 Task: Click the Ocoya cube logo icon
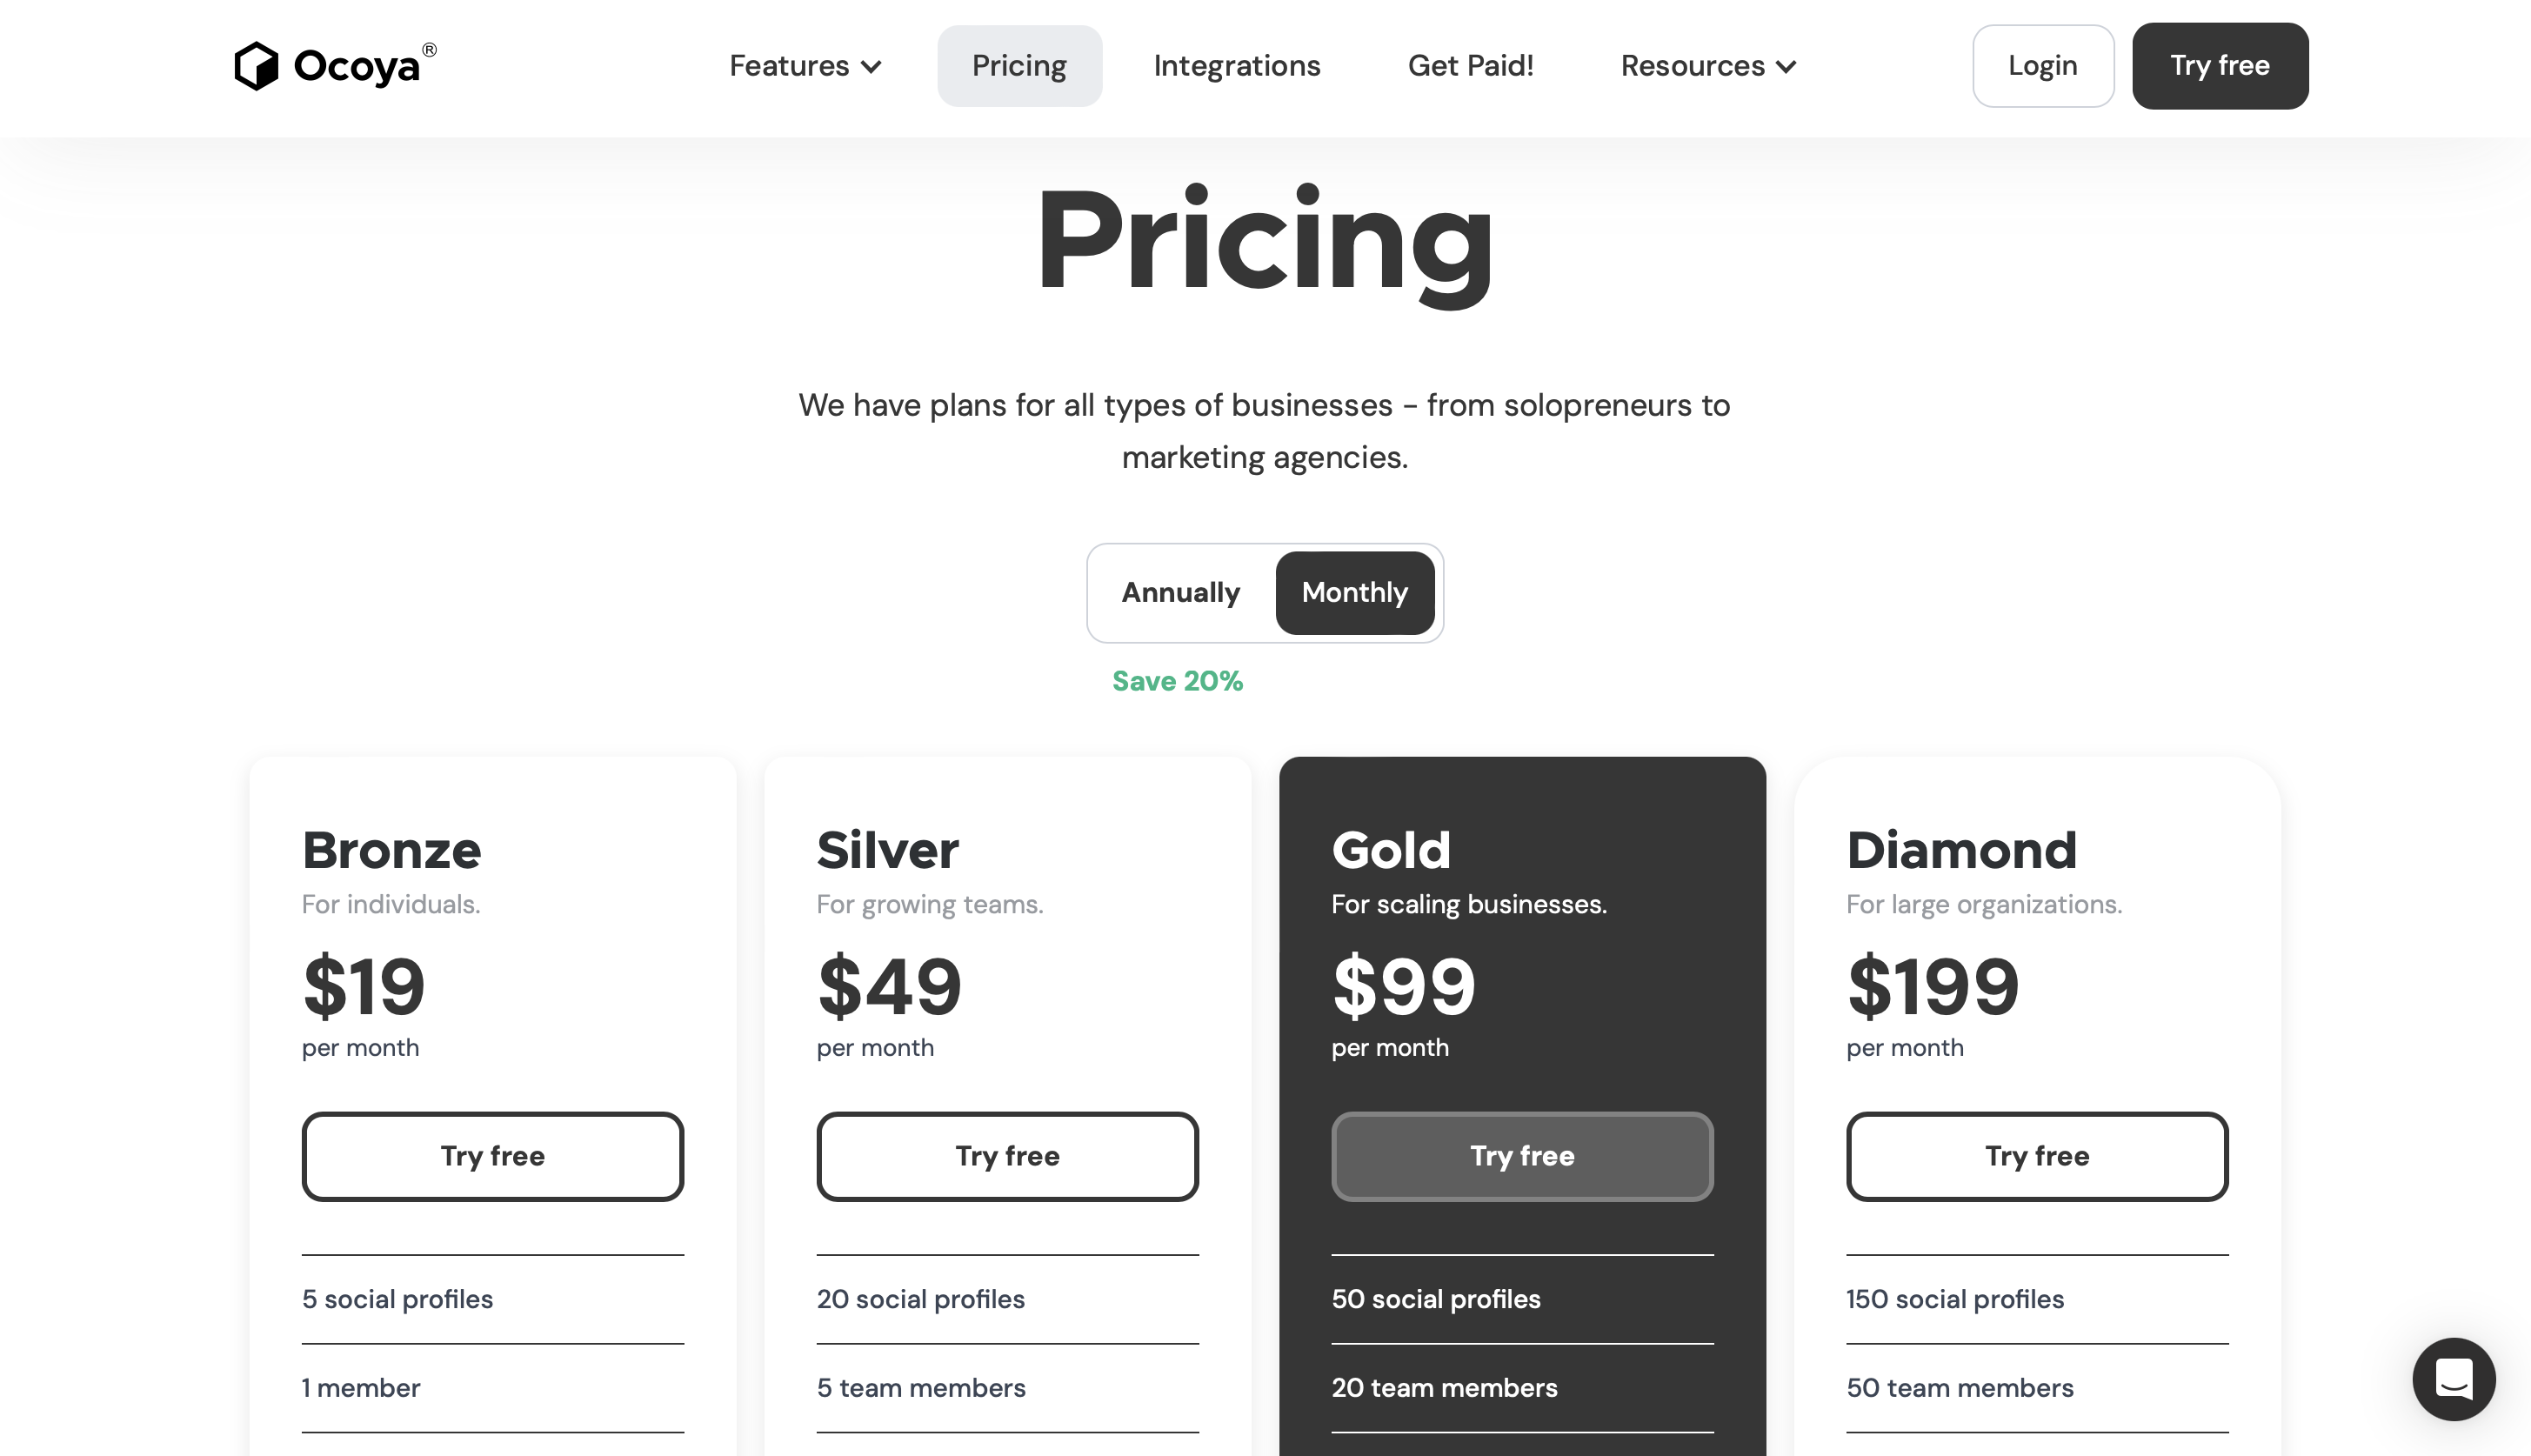[x=256, y=66]
